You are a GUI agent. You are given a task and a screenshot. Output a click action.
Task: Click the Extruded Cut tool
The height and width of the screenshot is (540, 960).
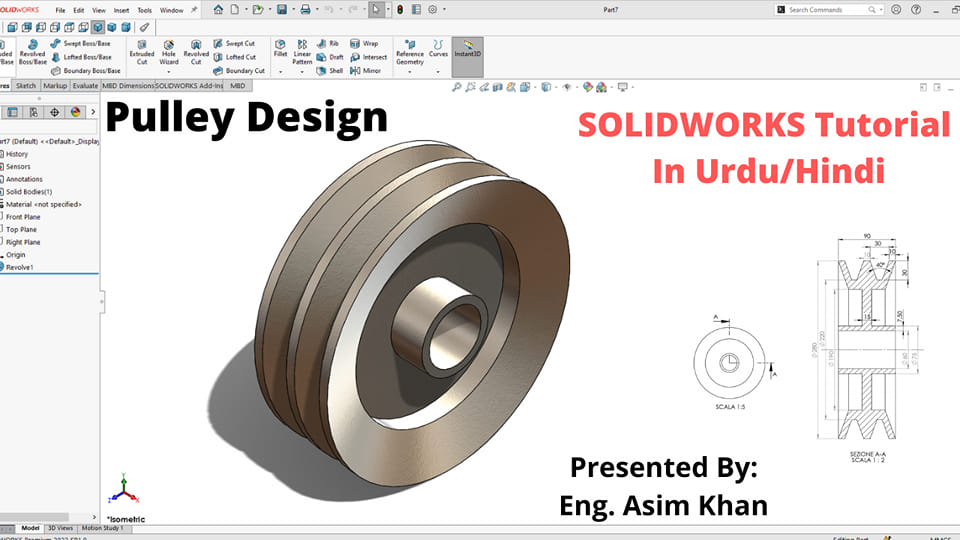point(141,52)
